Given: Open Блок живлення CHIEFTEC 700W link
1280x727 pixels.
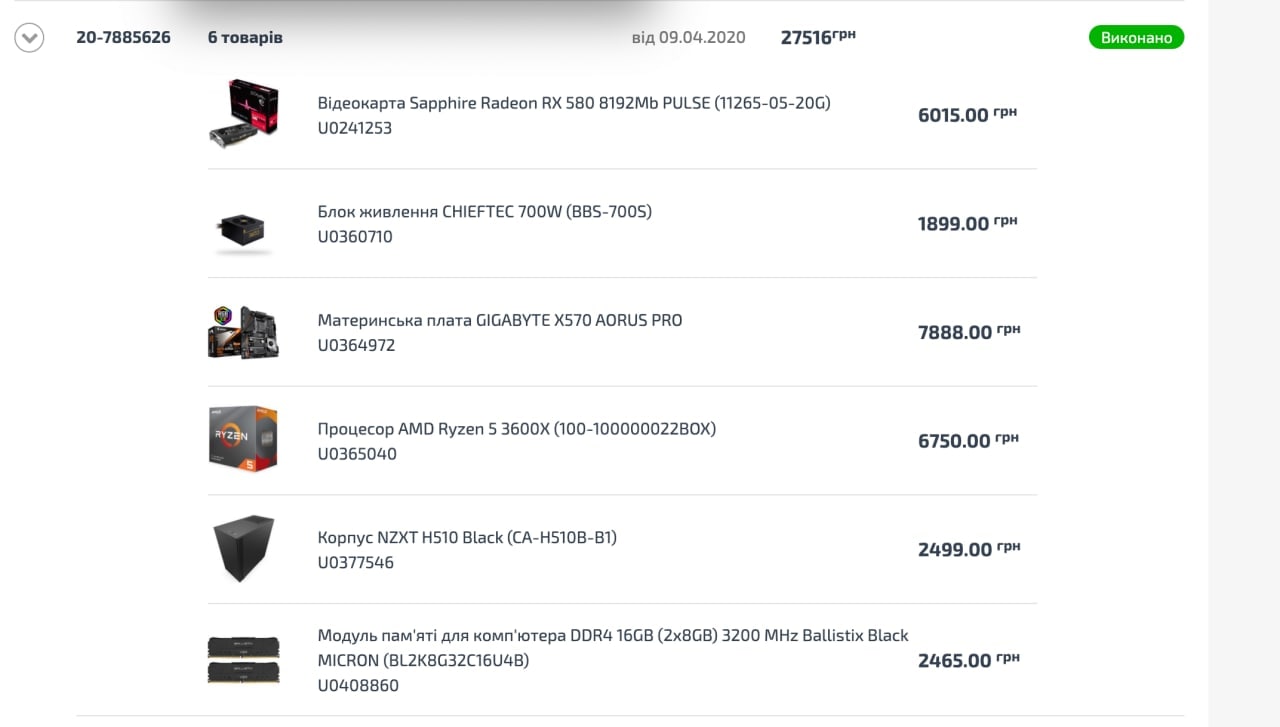Looking at the screenshot, I should (484, 212).
